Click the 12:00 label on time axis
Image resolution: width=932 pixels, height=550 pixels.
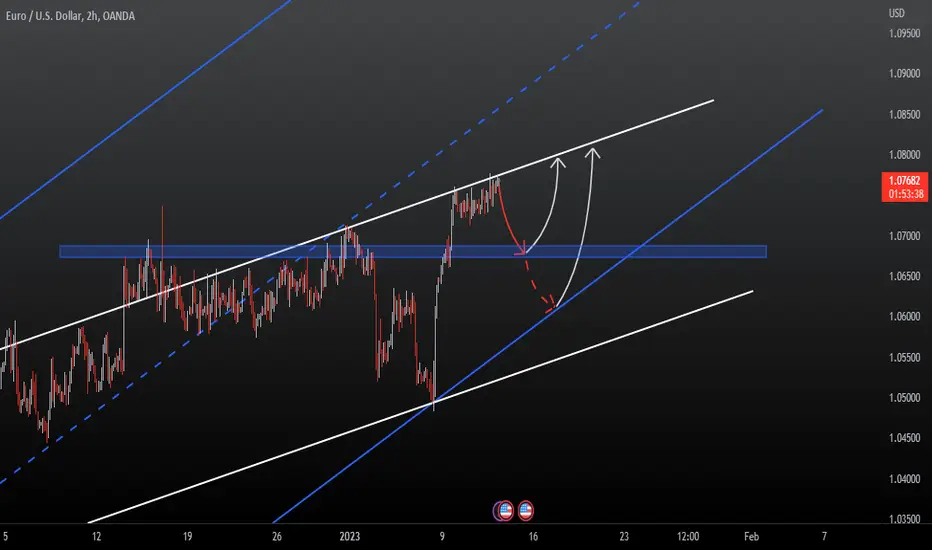click(x=688, y=536)
